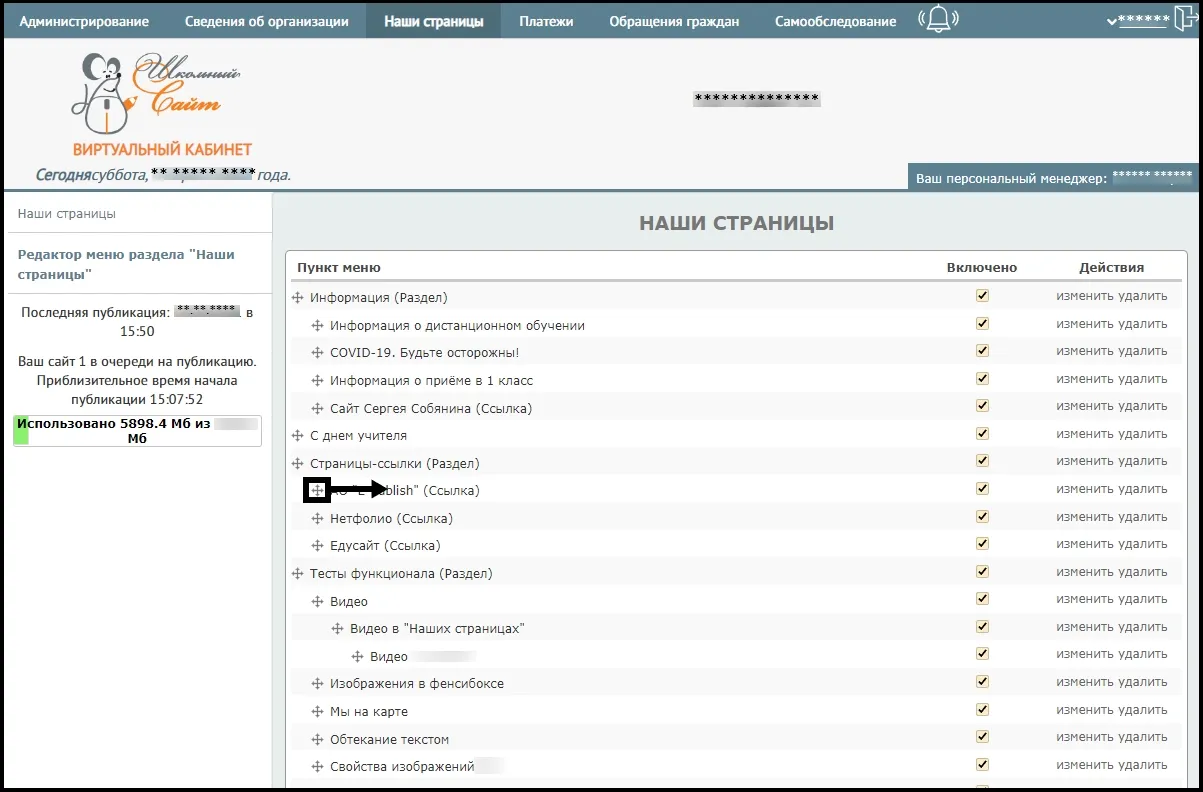Image resolution: width=1203 pixels, height=792 pixels.
Task: Click the drag handle of Свойства изображений
Action: click(317, 767)
